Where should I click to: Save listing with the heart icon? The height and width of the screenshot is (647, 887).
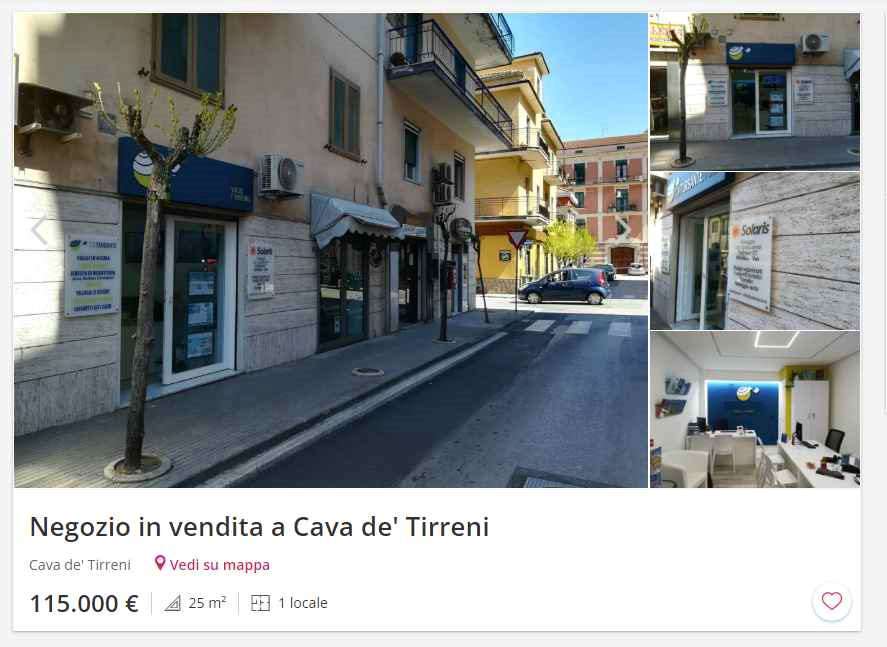[x=832, y=601]
